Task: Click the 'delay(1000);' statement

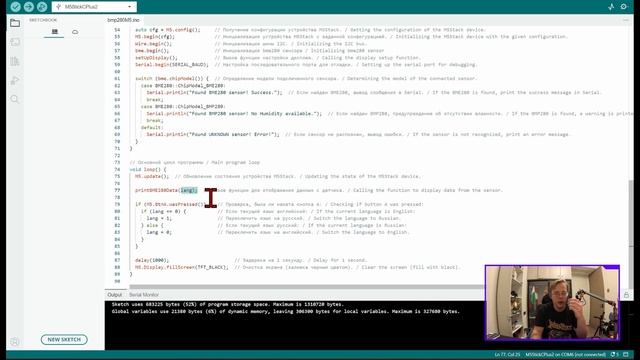Action: coord(152,260)
